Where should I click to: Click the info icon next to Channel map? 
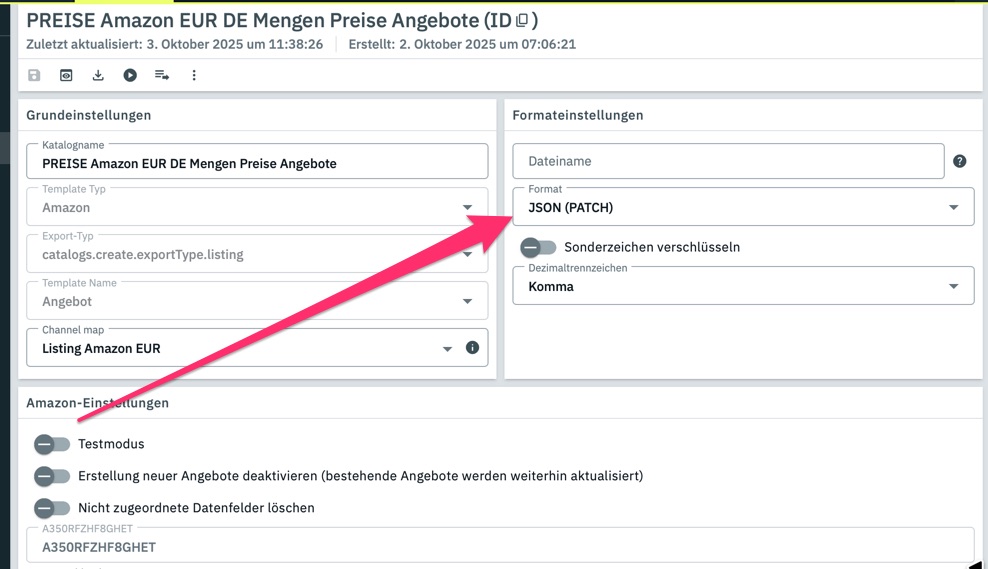[472, 348]
